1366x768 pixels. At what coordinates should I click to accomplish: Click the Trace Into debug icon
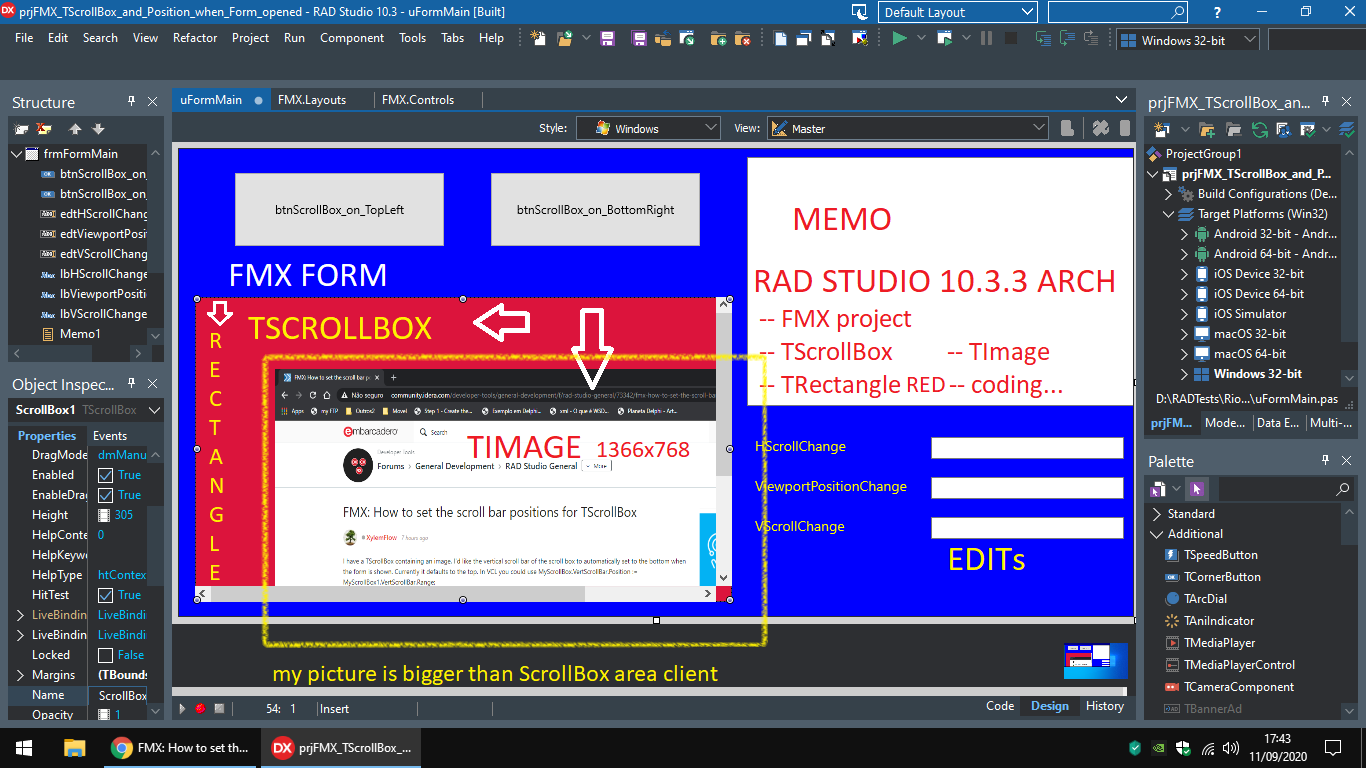point(1044,38)
